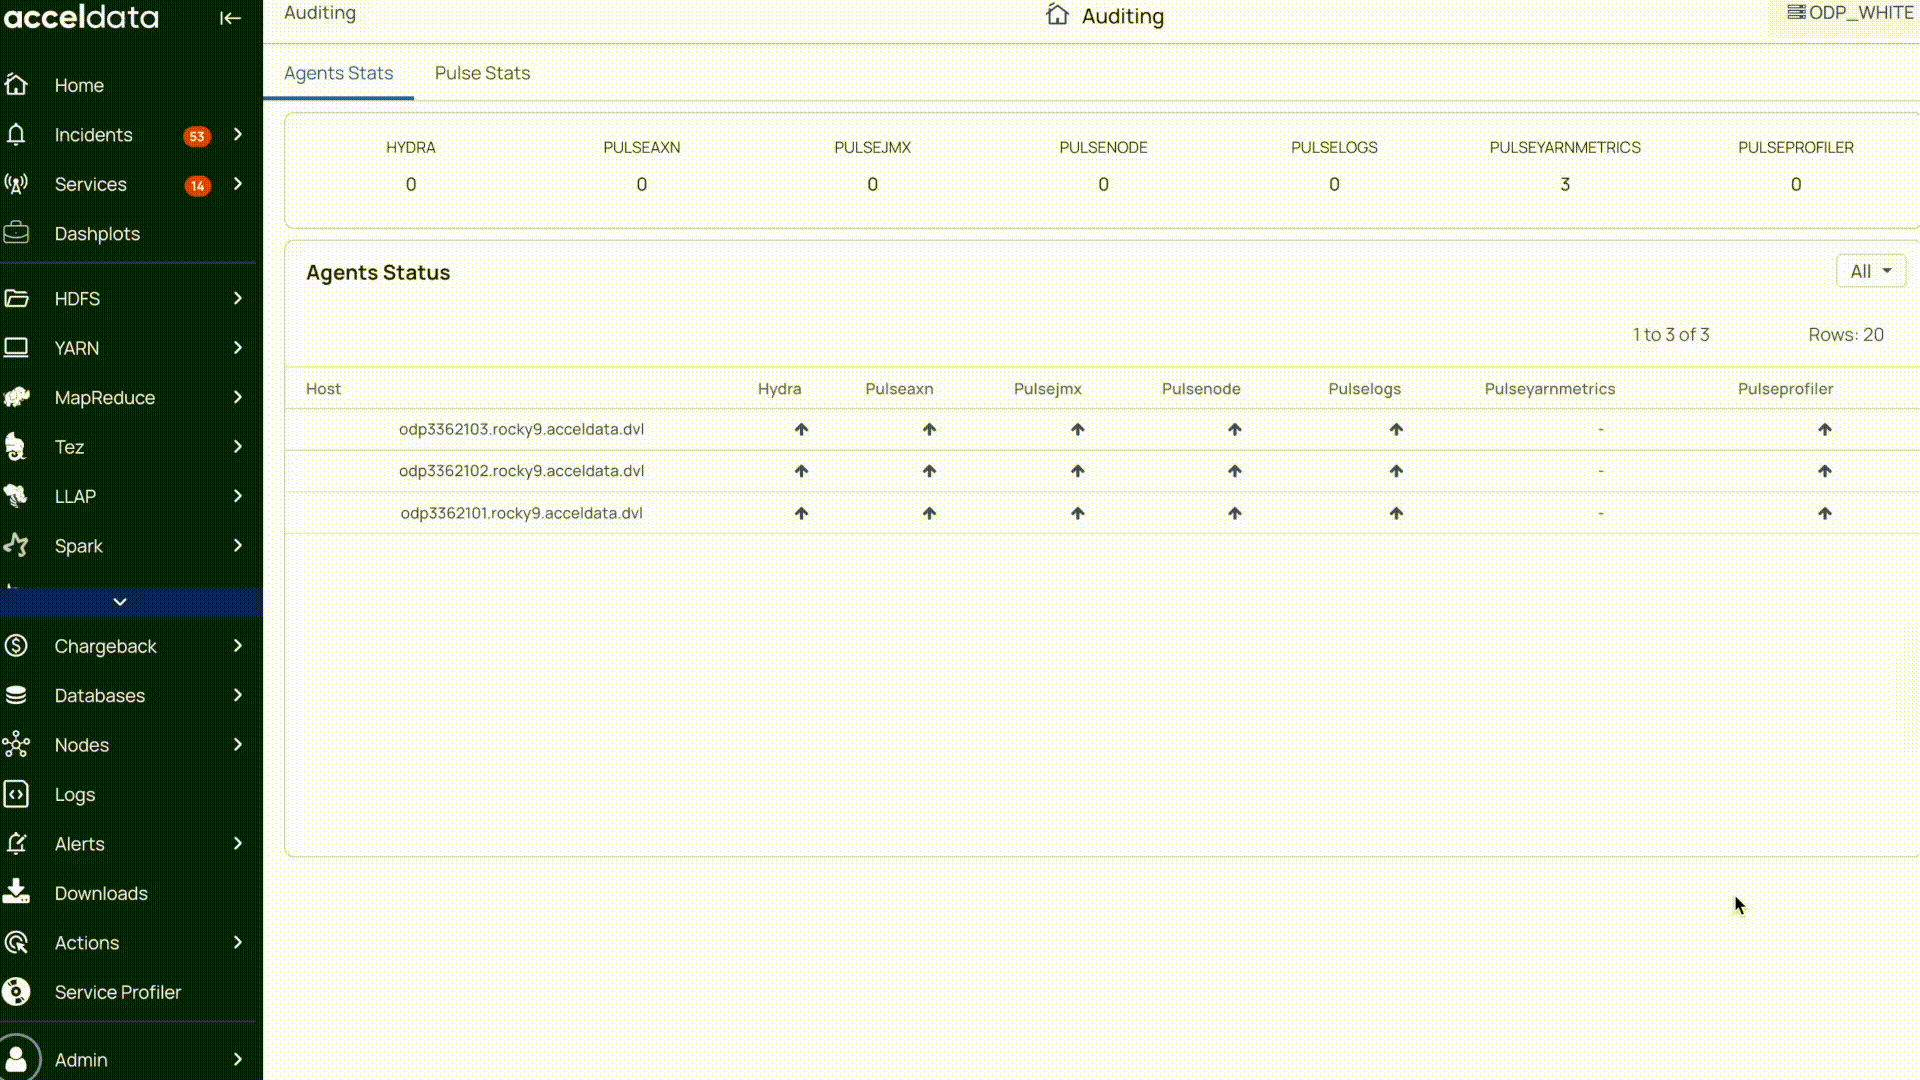Open the All filter dropdown

pyautogui.click(x=1870, y=271)
